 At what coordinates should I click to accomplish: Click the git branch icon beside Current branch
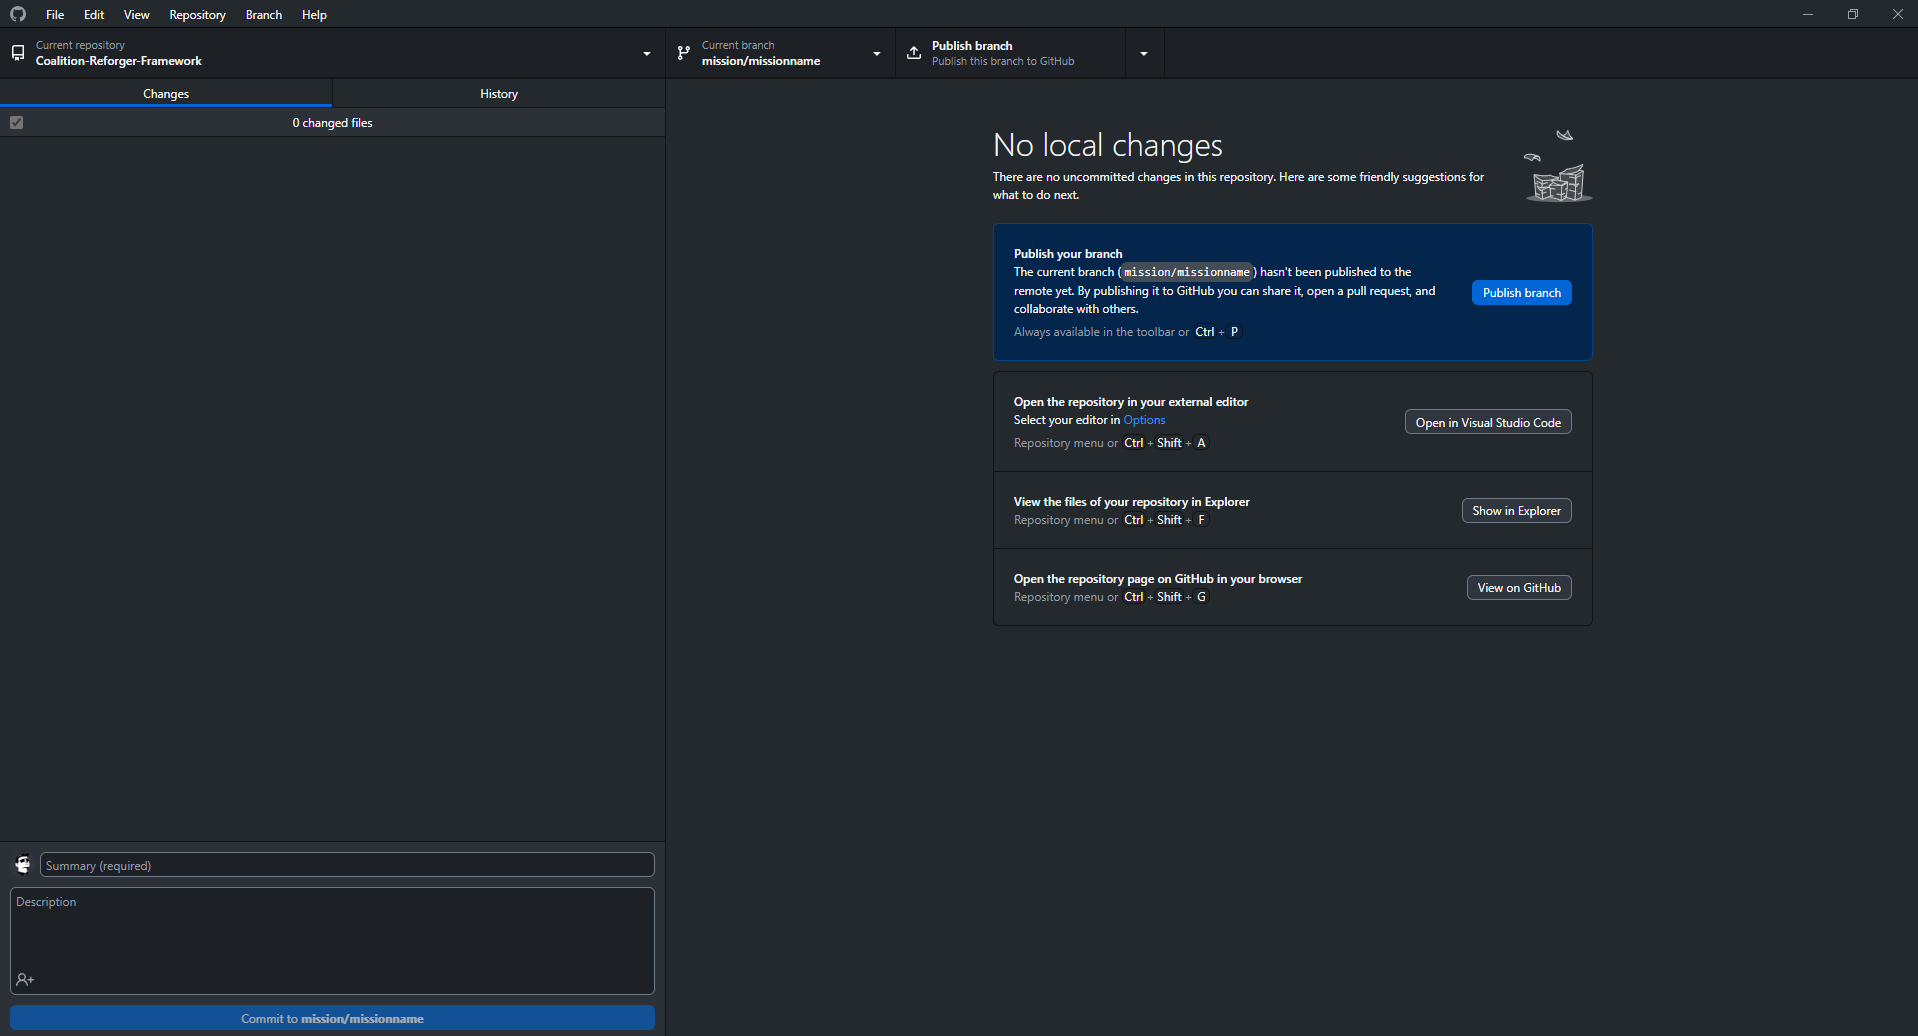[x=684, y=53]
